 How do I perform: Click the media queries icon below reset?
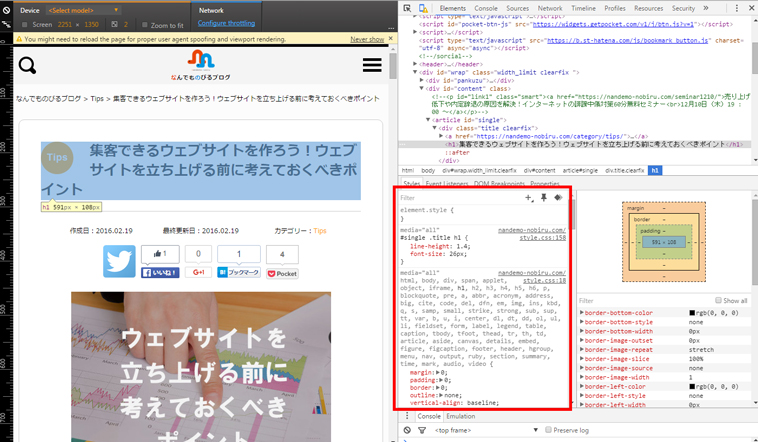click(6, 24)
